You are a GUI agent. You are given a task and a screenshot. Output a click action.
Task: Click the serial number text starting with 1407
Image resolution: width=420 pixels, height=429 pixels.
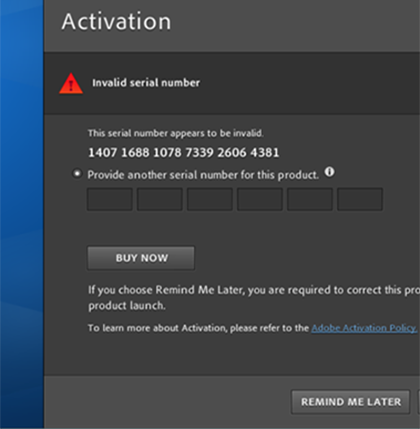183,153
